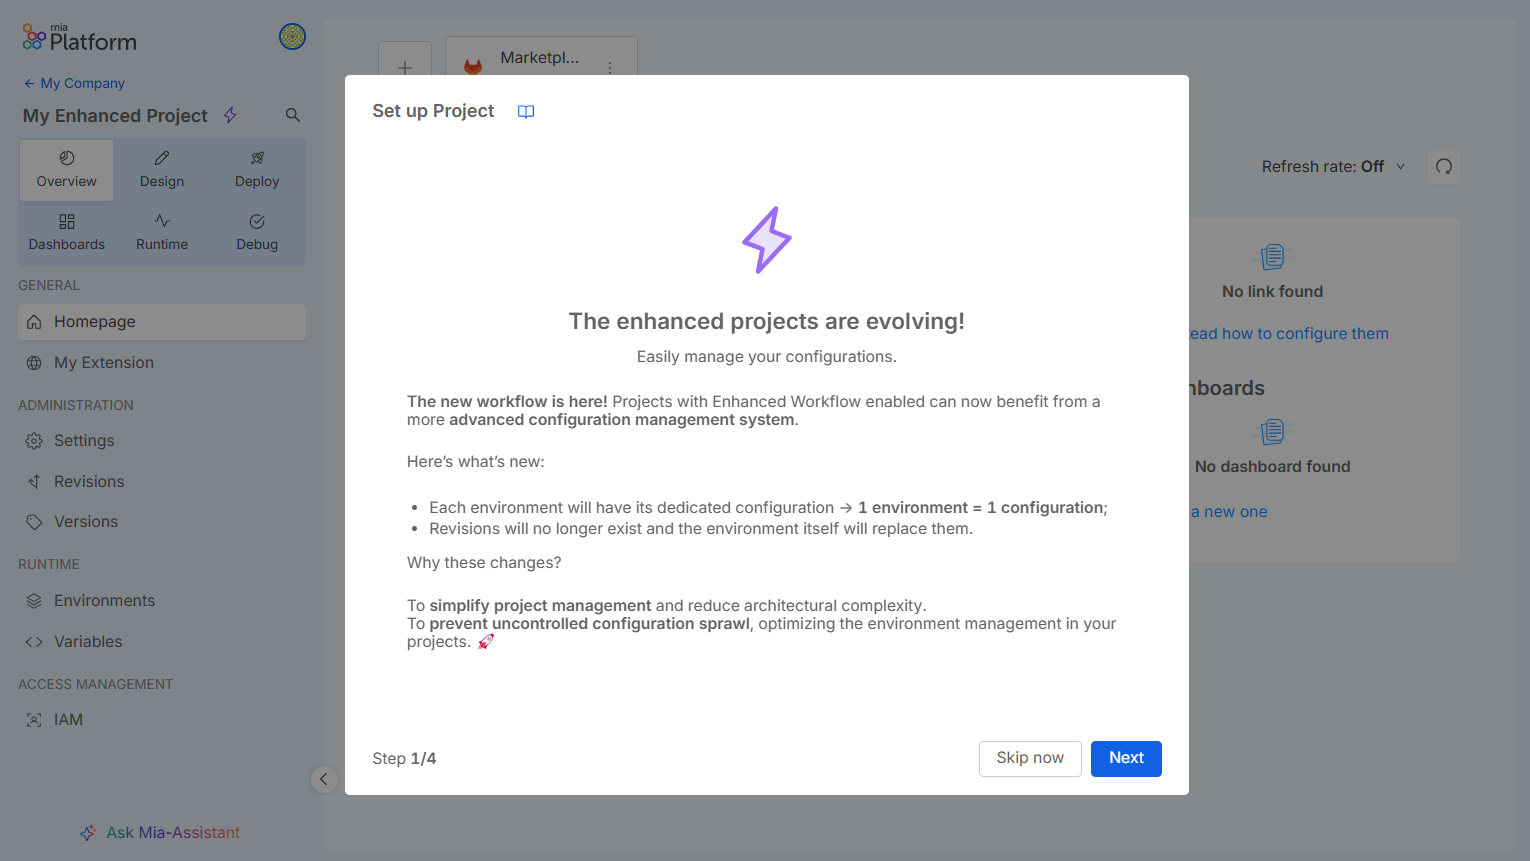Click the search magnifier icon in sidebar
1530x861 pixels.
pyautogui.click(x=293, y=115)
